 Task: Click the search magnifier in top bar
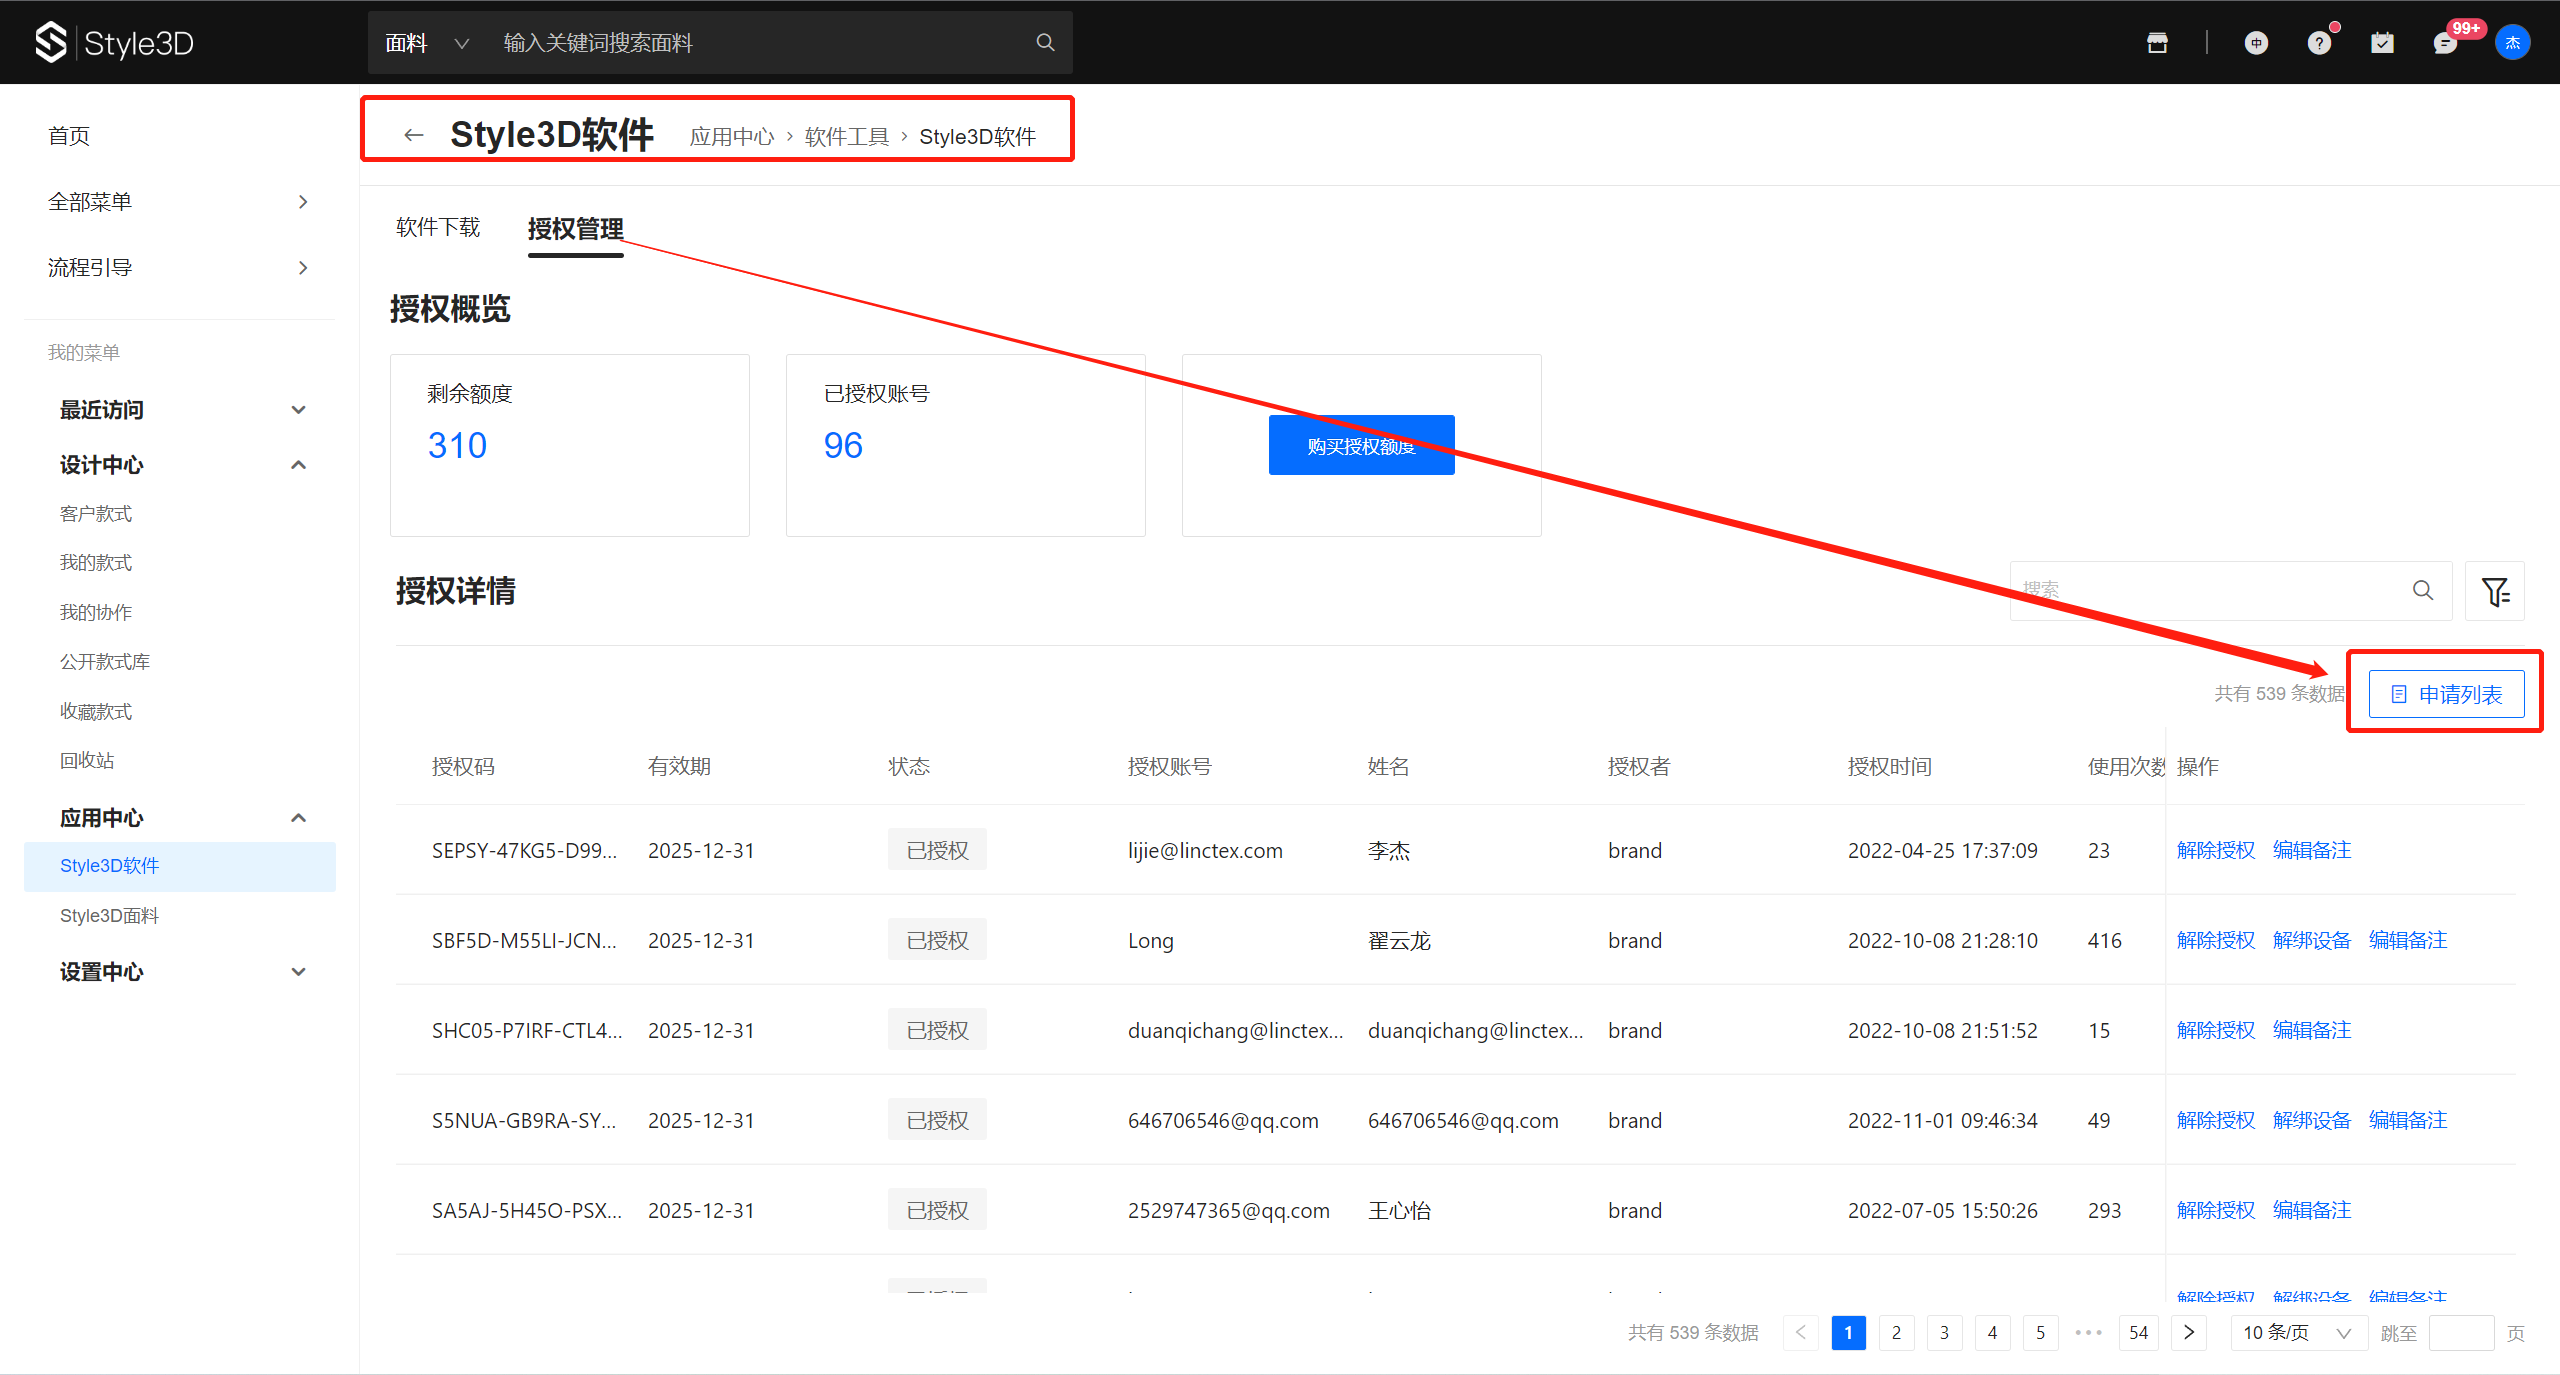(x=1045, y=42)
